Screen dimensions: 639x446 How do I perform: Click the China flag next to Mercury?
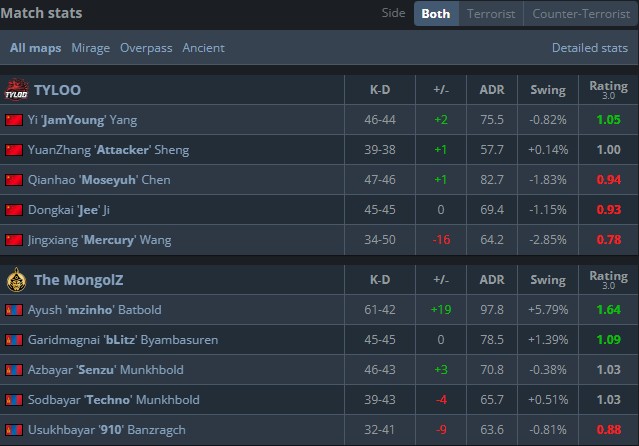[14, 240]
